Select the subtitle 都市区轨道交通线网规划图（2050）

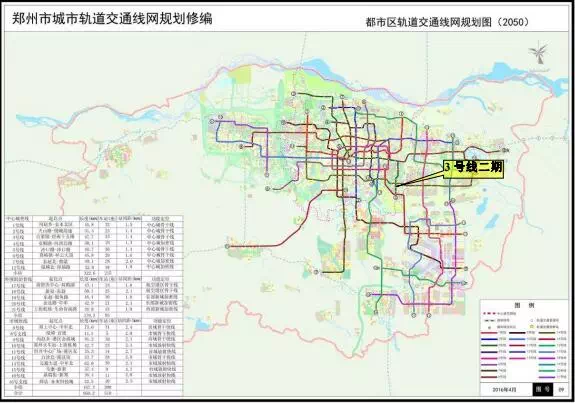448,22
